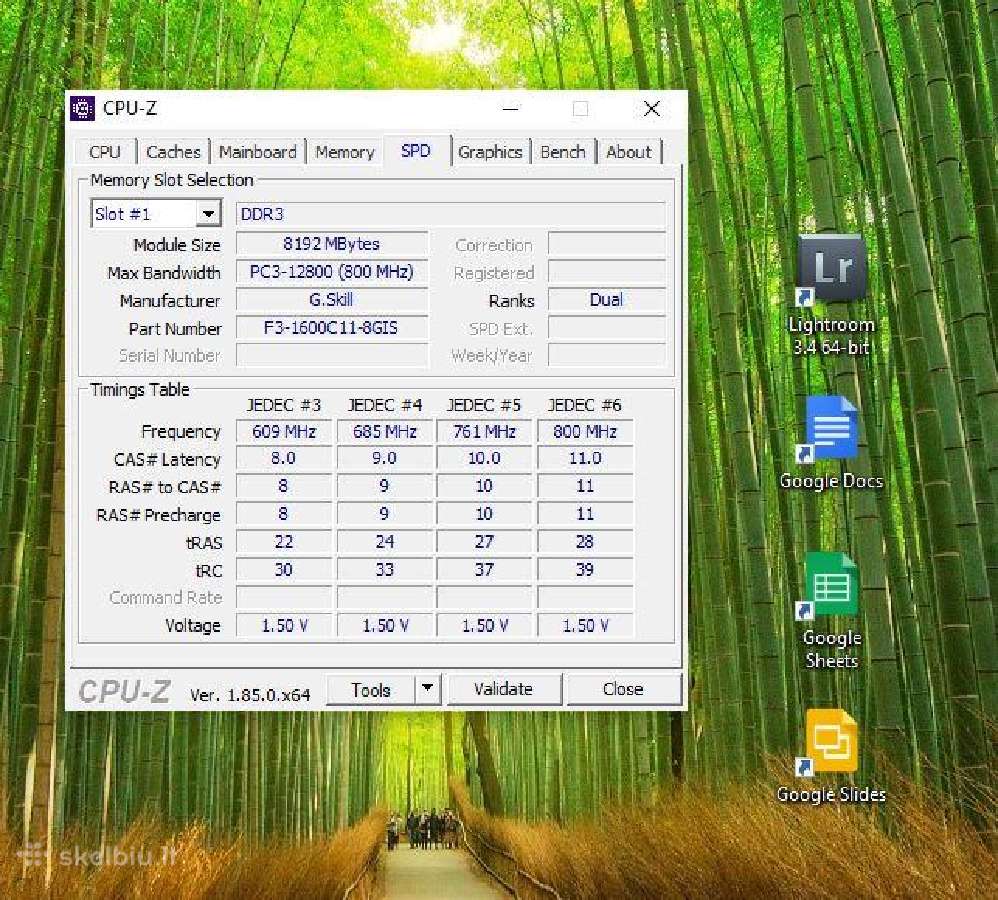Expand the Slot #1 memory slot dropdown
998x900 pixels.
pyautogui.click(x=208, y=214)
